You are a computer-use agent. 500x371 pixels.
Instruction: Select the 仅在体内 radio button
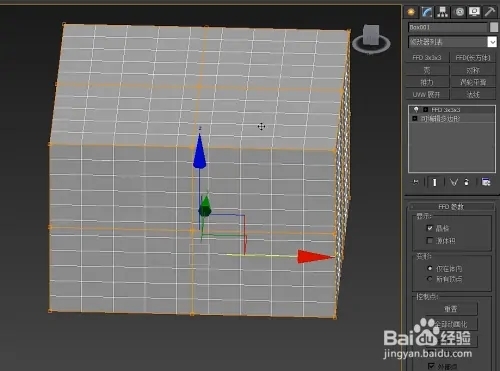(430, 268)
